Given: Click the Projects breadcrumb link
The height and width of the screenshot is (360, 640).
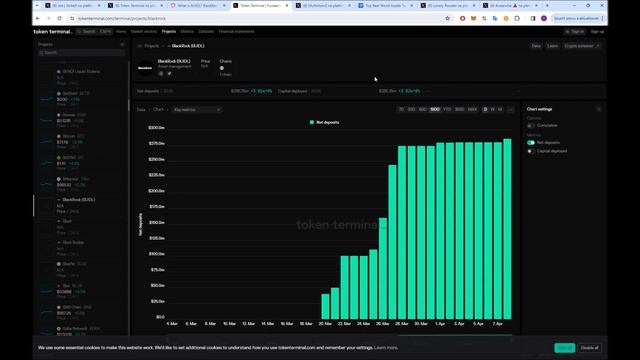Looking at the screenshot, I should tap(151, 46).
